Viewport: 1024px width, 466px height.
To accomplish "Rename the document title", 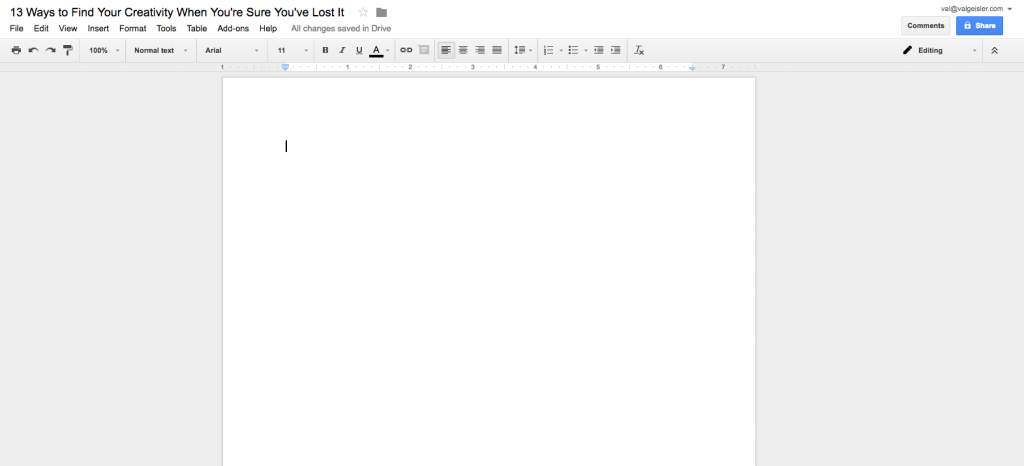I will (177, 12).
